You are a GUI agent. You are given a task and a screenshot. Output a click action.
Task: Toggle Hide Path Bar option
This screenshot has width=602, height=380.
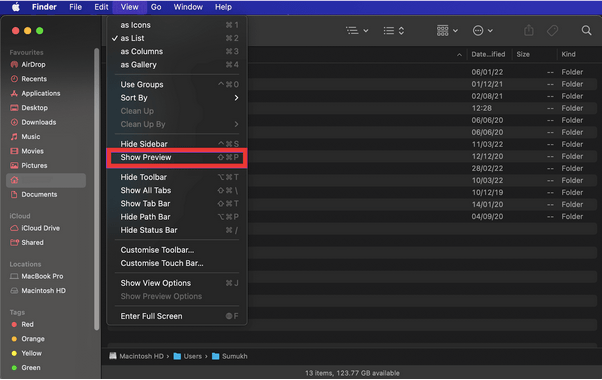[177, 217]
